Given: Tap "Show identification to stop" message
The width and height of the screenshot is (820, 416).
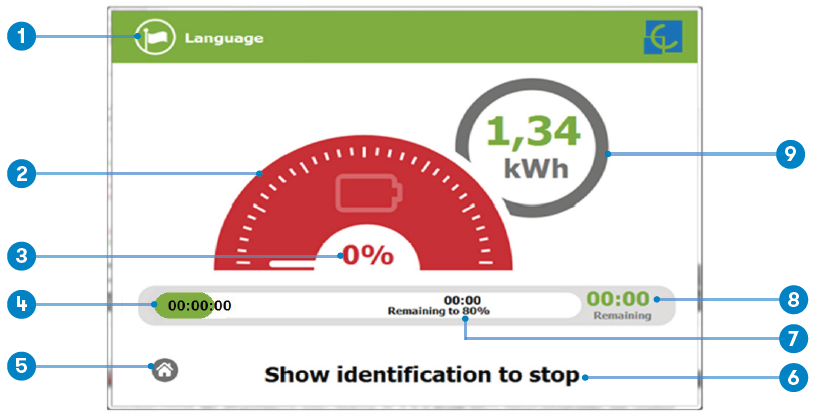Looking at the screenshot, I should 422,376.
